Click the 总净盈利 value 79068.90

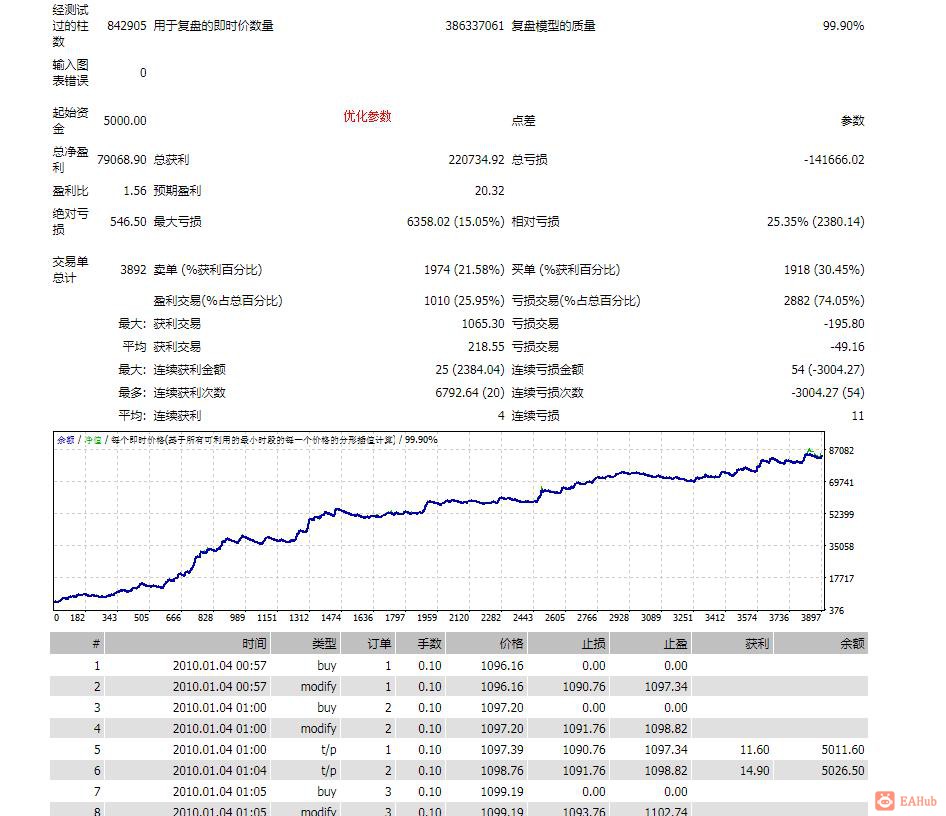pyautogui.click(x=122, y=159)
